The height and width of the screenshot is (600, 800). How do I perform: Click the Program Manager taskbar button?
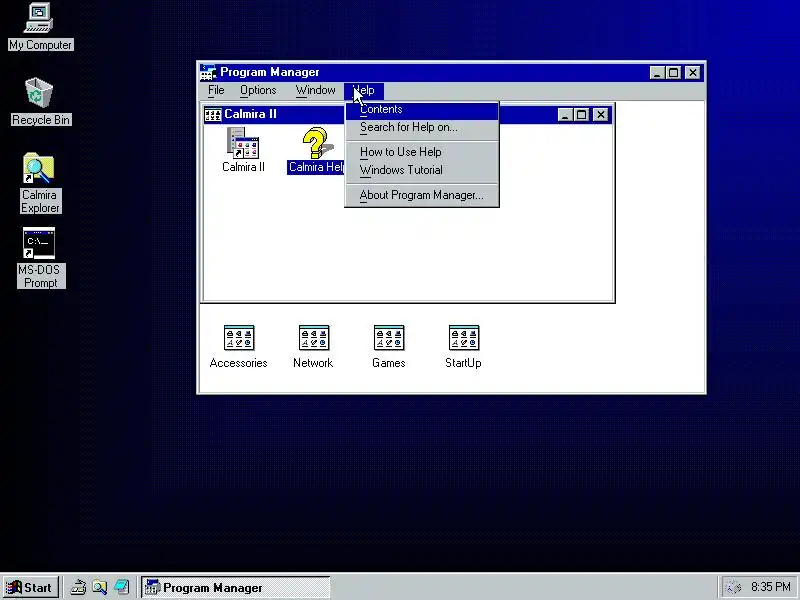236,588
